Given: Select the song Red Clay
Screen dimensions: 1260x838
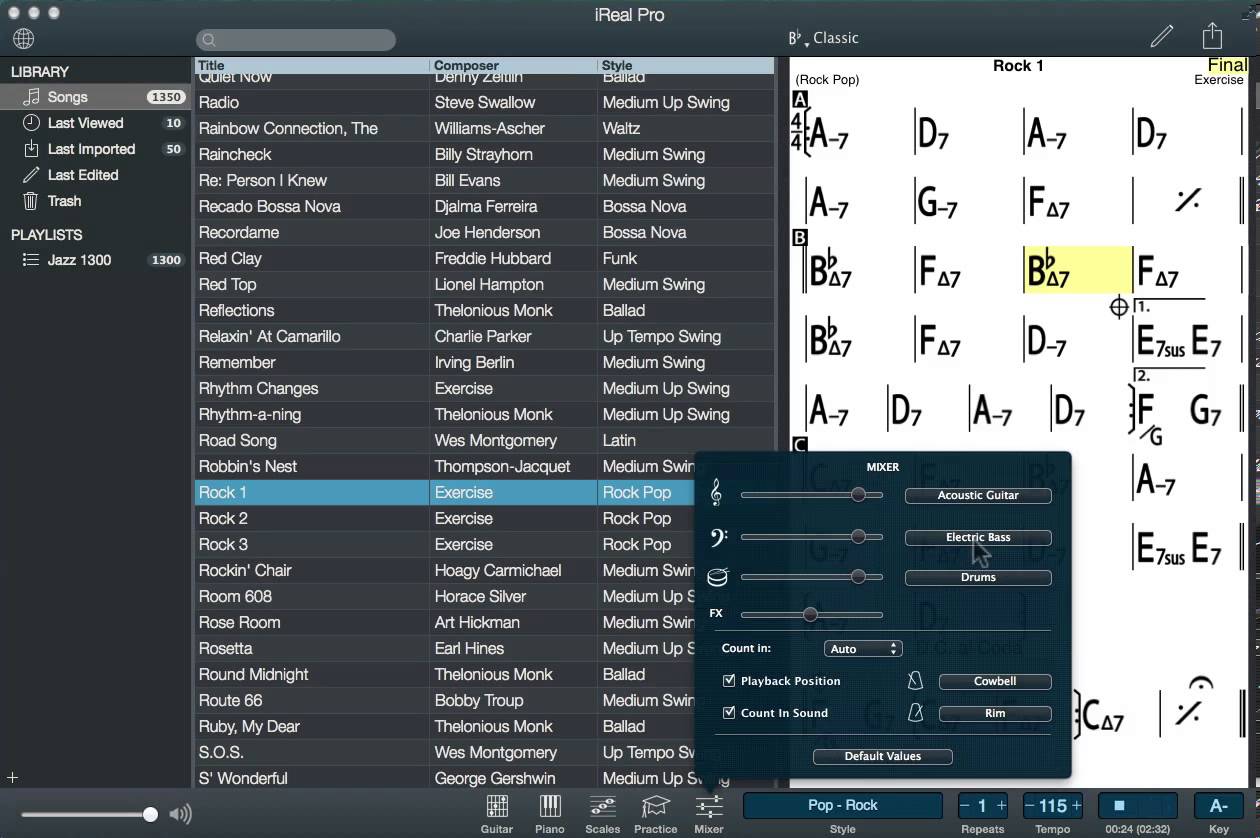Looking at the screenshot, I should pos(485,258).
